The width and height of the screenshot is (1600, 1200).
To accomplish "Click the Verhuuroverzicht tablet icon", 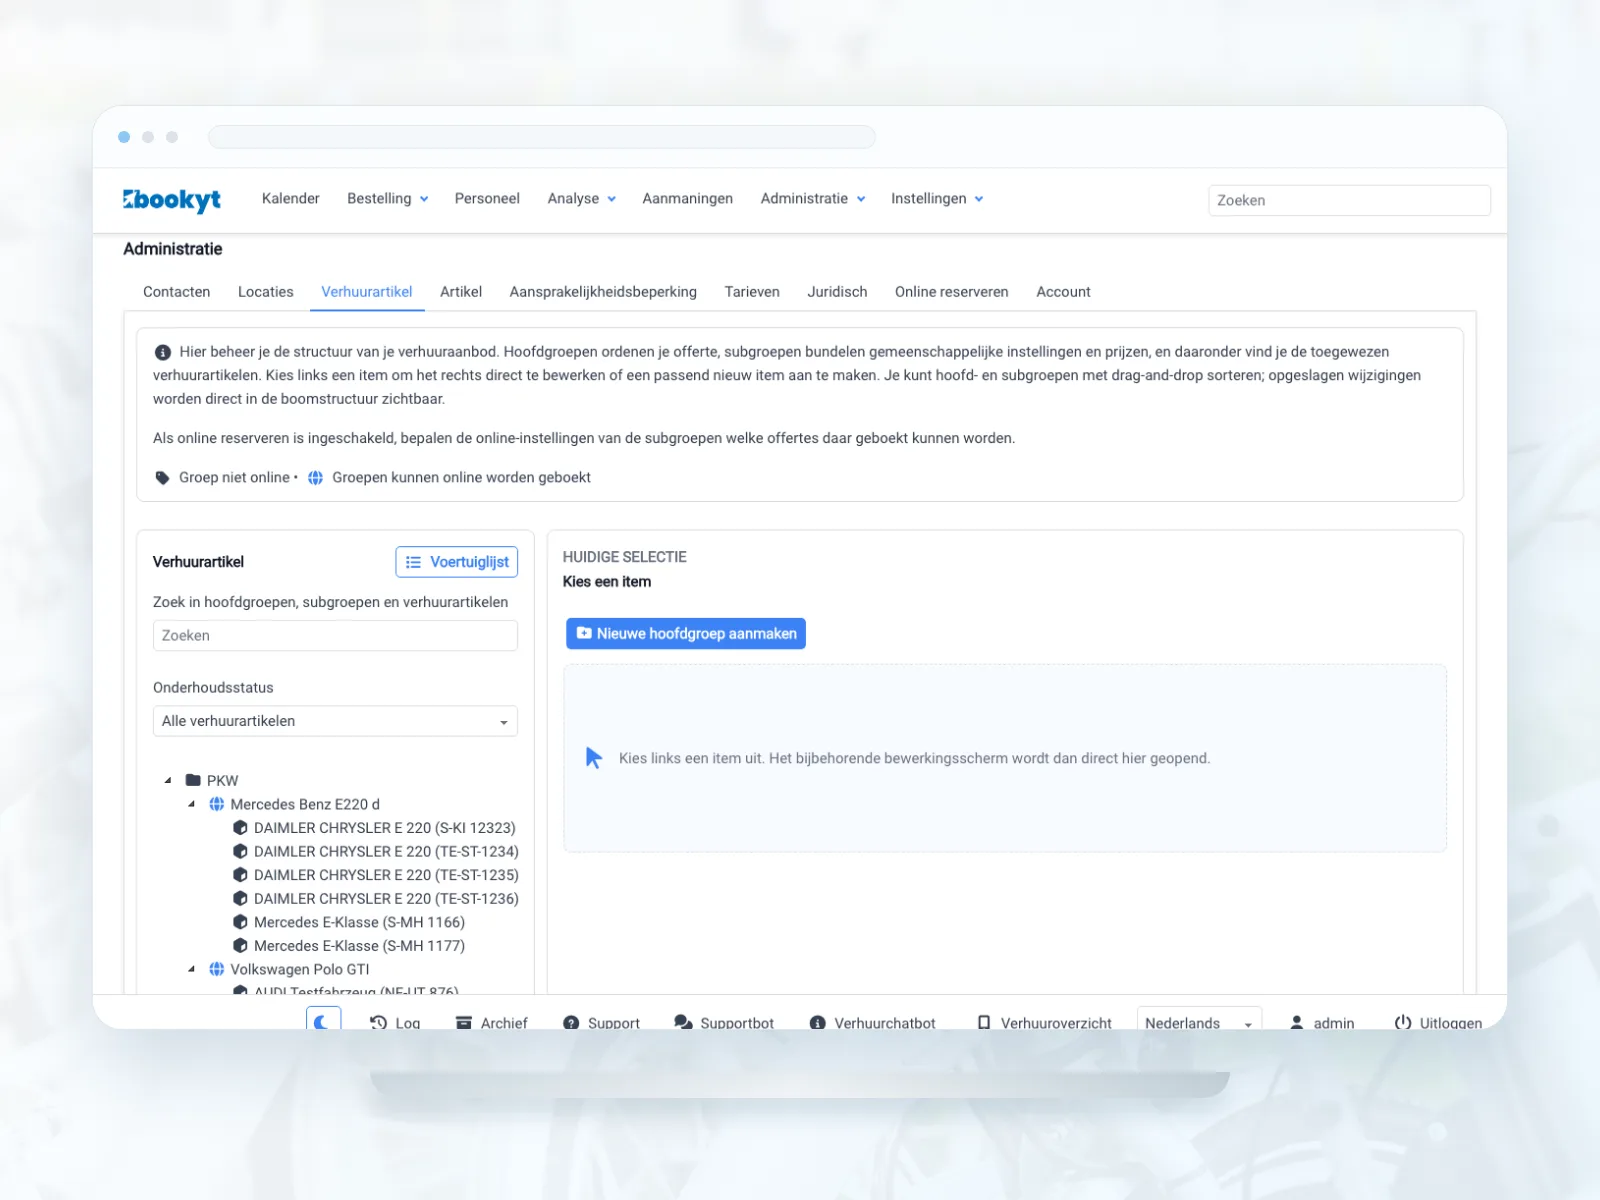I will click(984, 1023).
